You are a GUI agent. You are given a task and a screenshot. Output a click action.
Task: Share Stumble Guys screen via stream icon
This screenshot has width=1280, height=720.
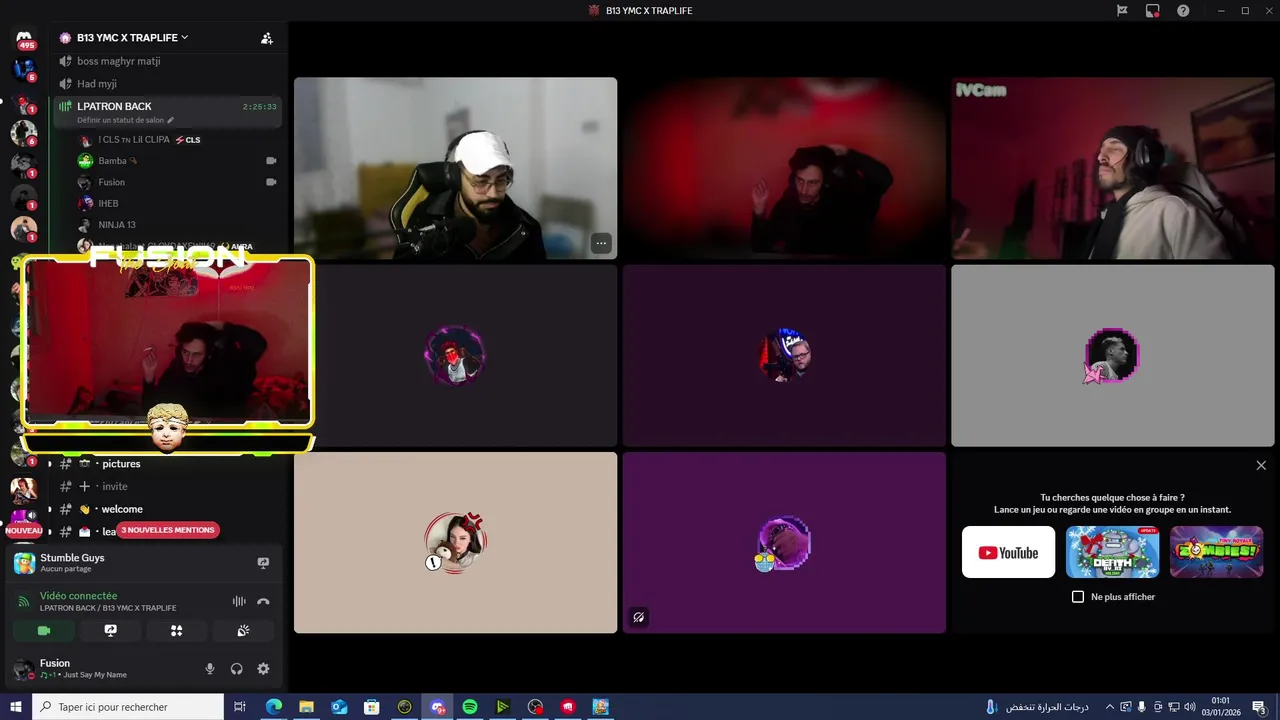[263, 563]
